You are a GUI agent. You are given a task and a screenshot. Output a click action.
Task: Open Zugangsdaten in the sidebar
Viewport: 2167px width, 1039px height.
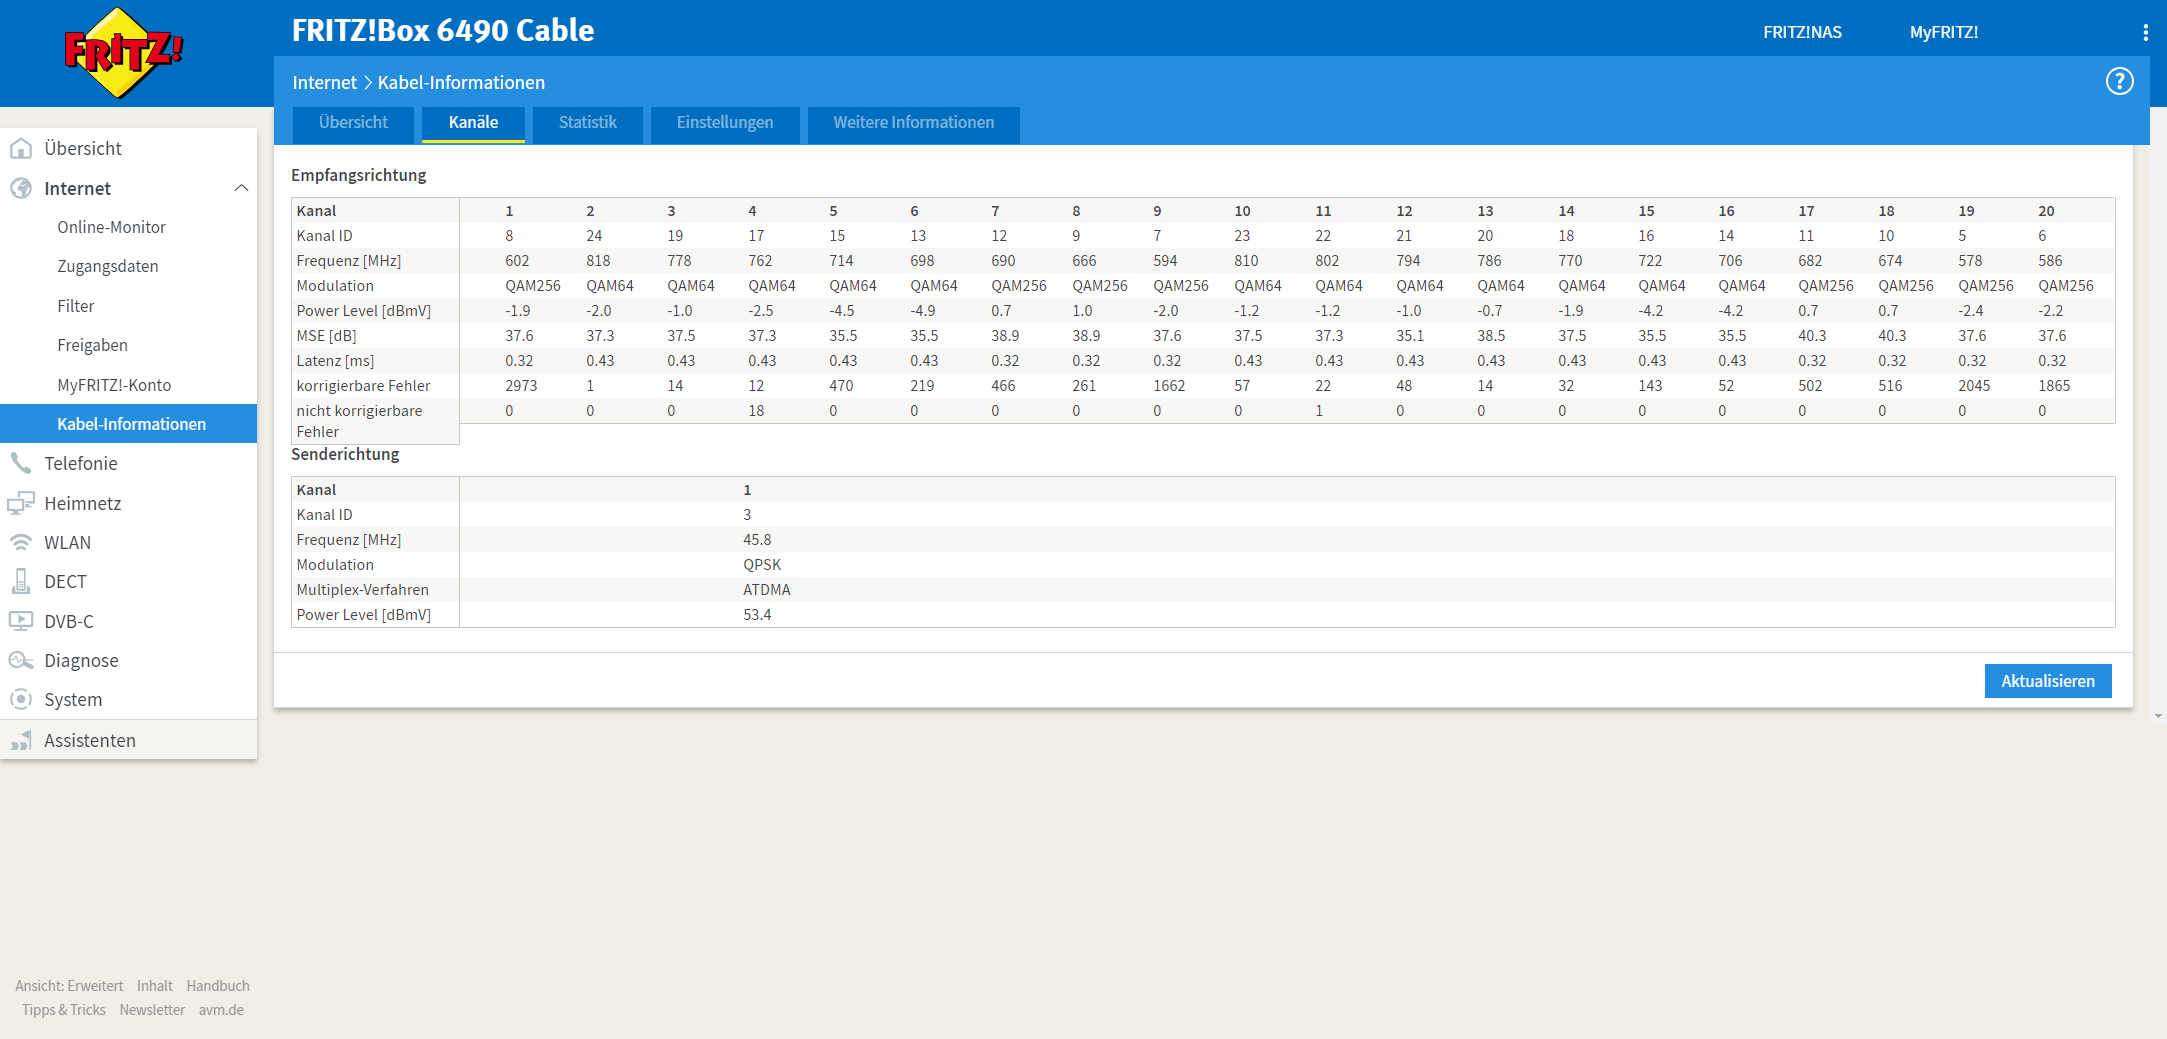pos(108,266)
